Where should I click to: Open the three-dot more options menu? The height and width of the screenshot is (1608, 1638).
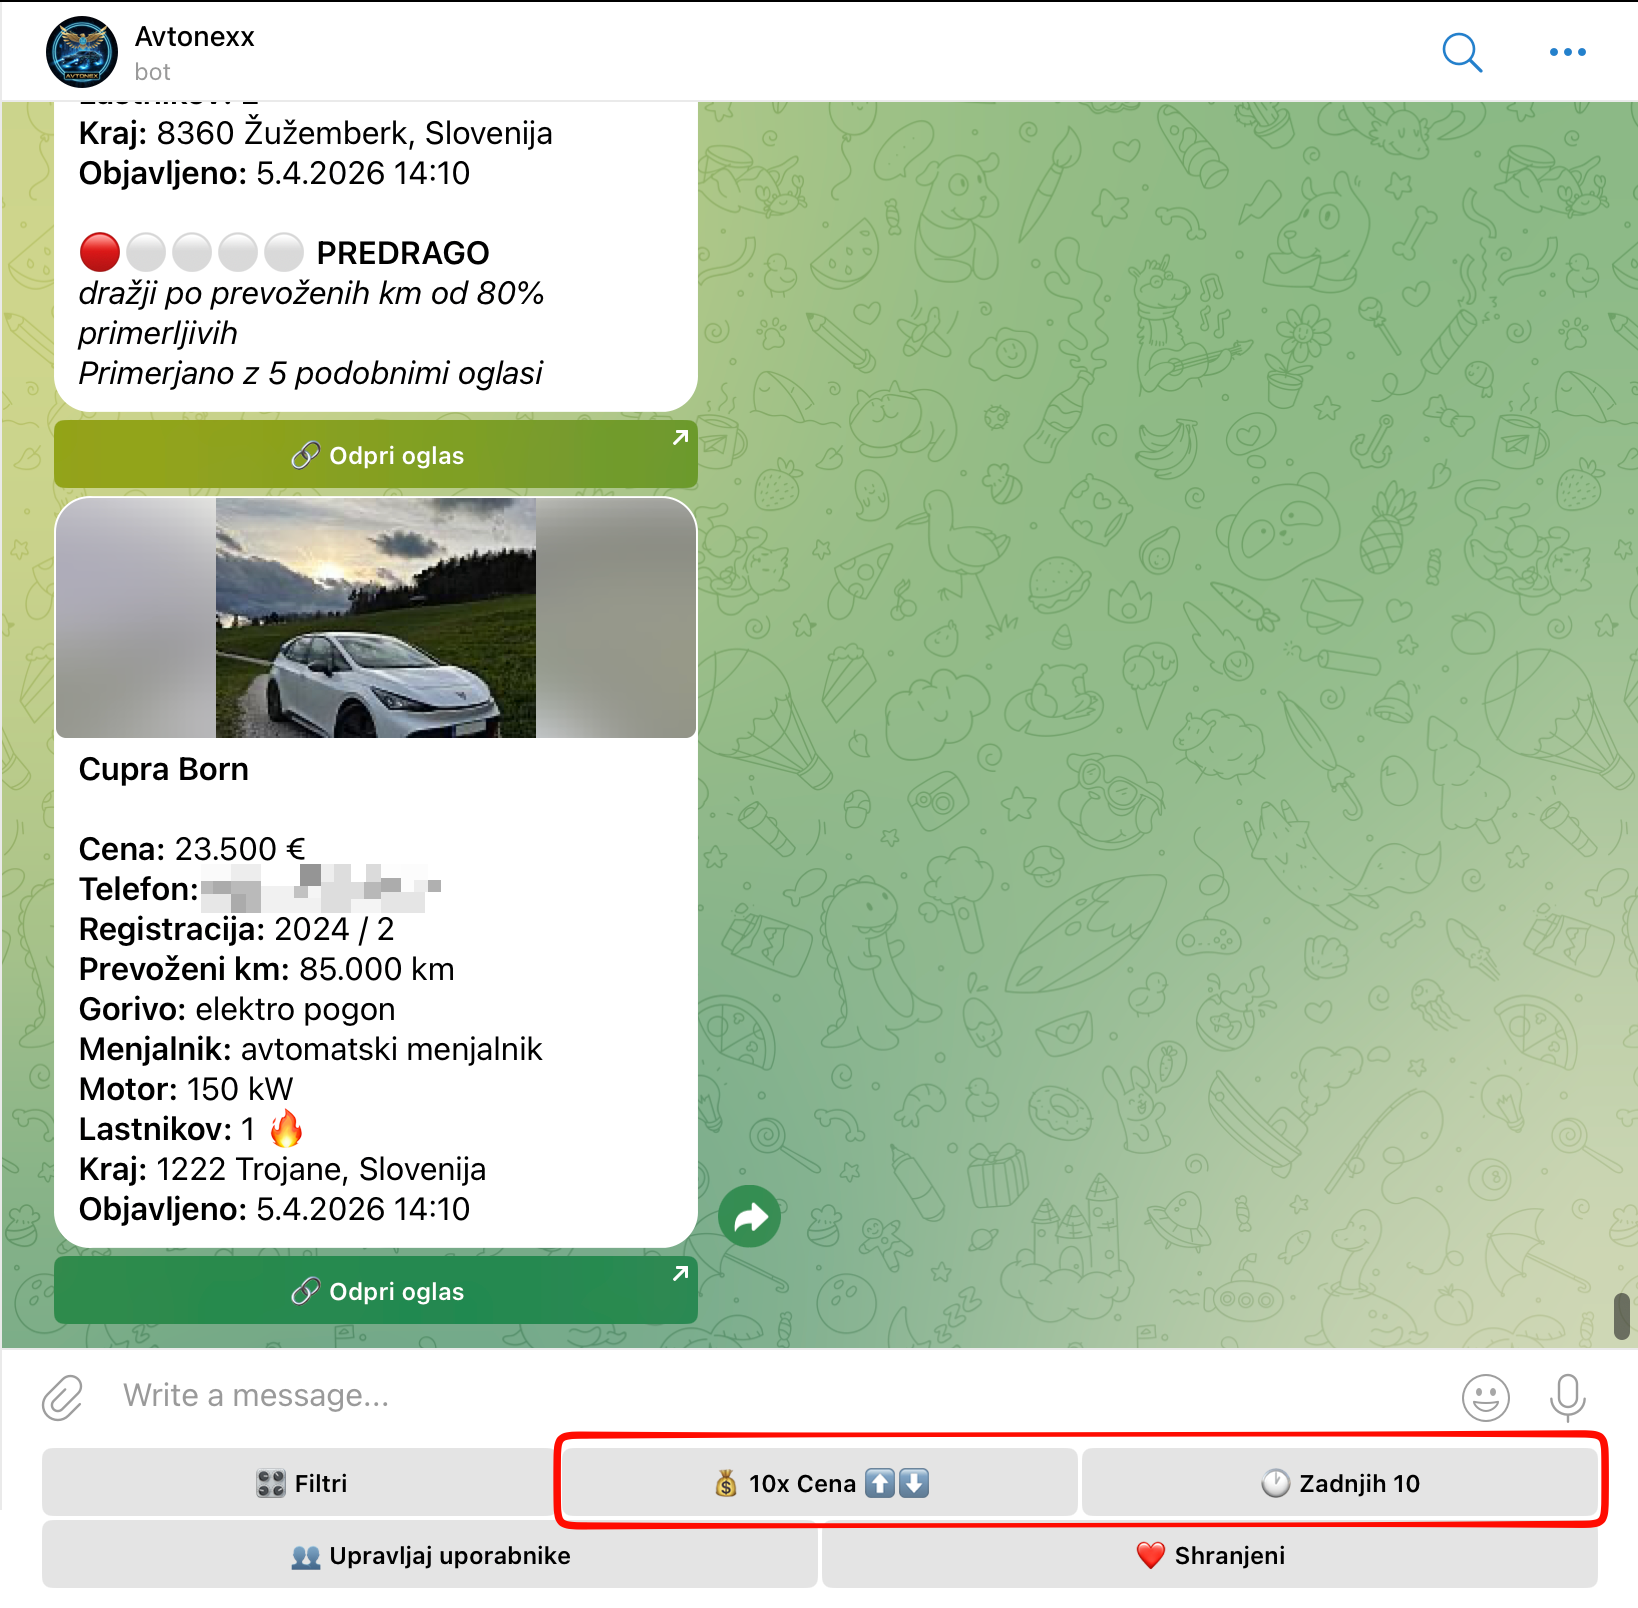[x=1567, y=52]
